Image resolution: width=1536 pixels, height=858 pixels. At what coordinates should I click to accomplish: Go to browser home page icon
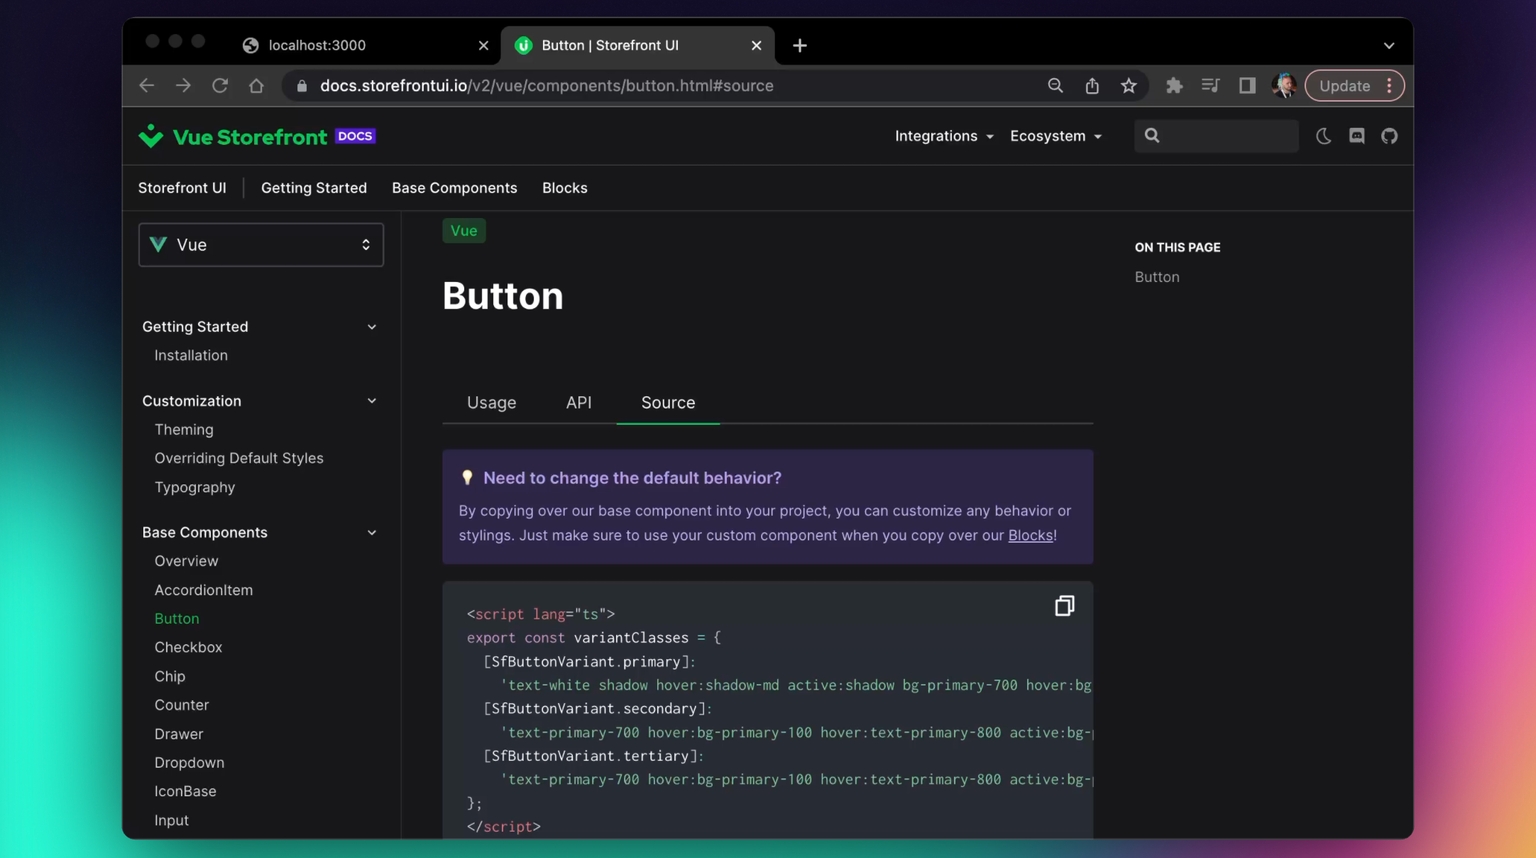pos(257,86)
